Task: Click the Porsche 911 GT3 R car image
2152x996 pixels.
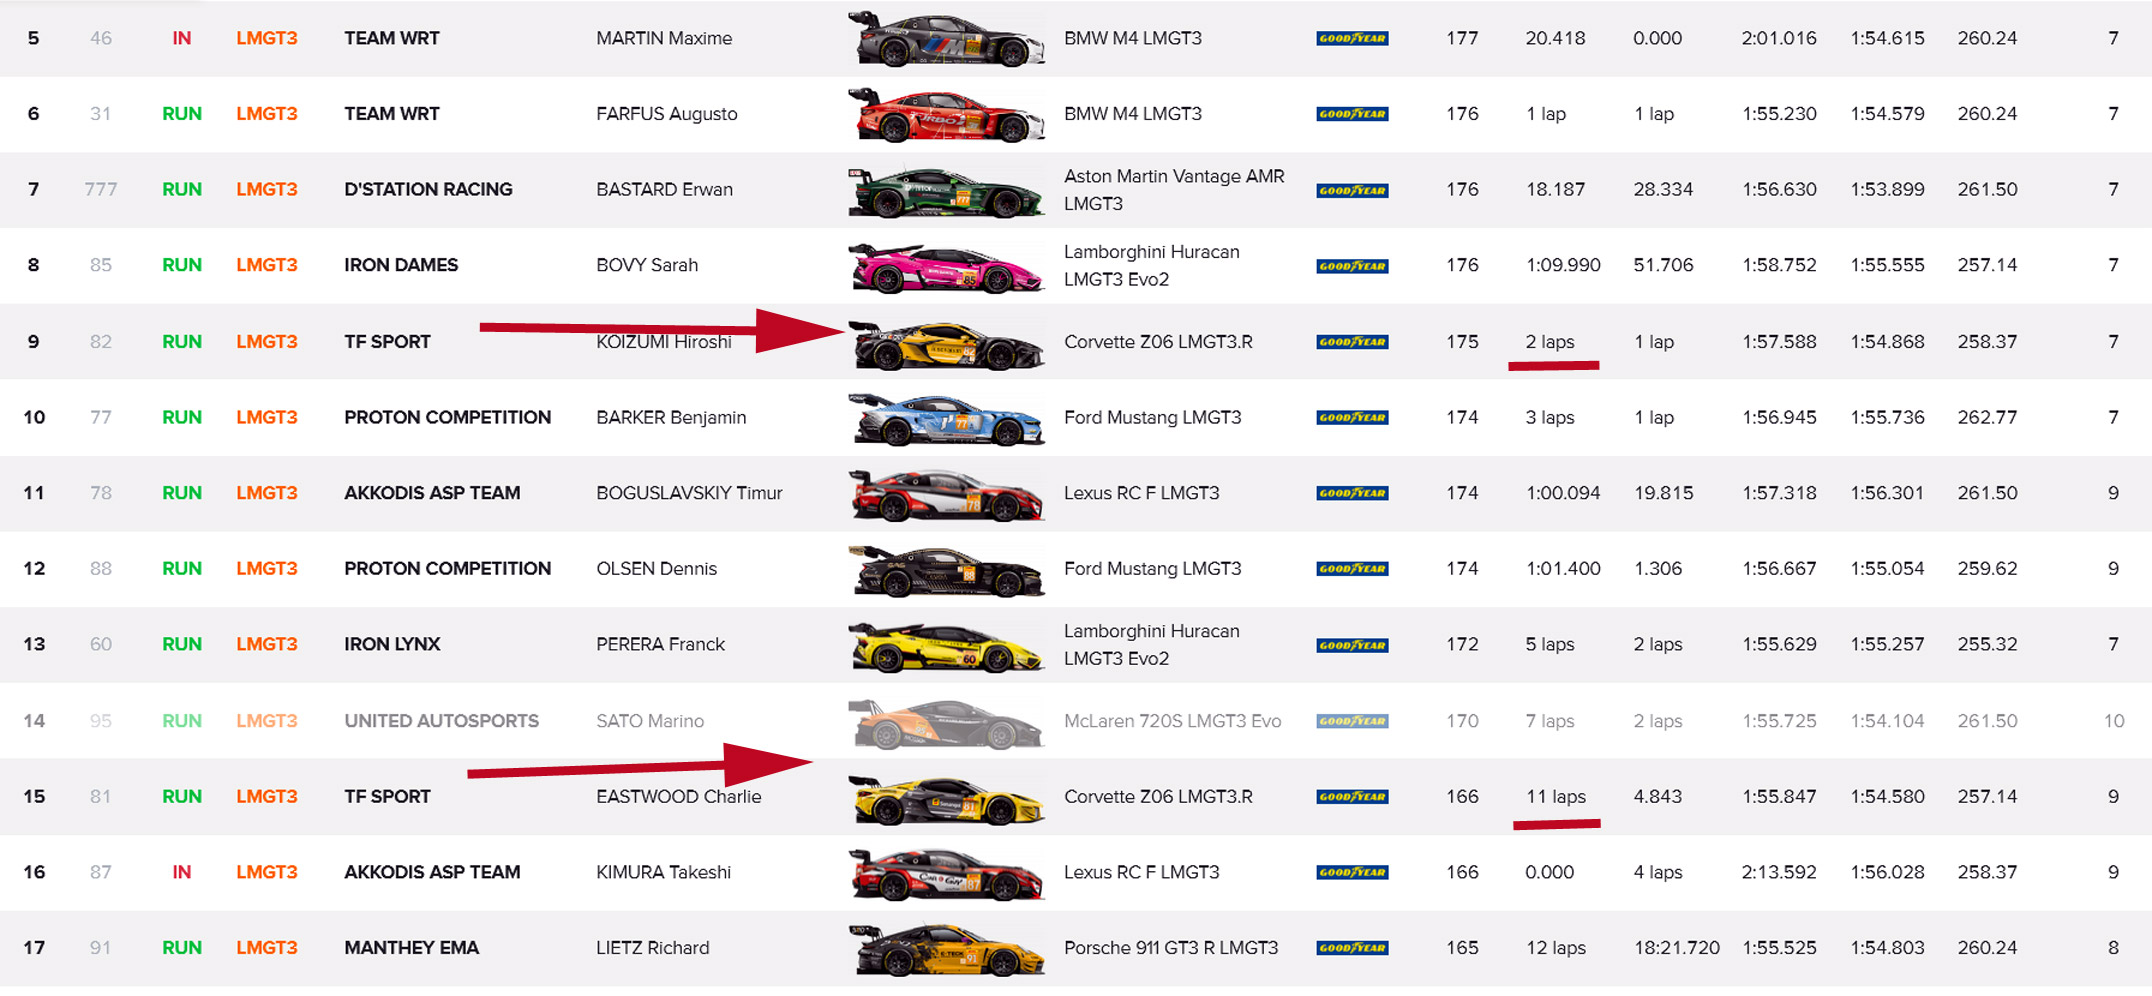Action: point(945,949)
